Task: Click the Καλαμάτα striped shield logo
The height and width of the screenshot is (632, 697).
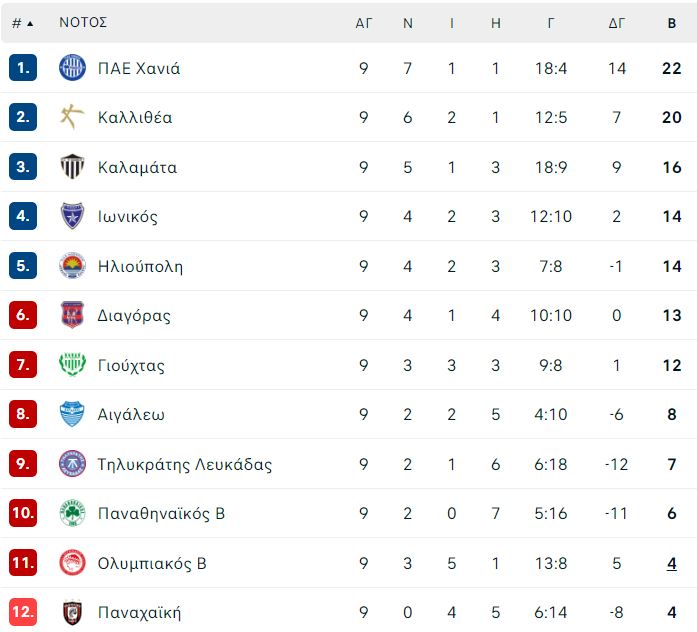Action: (x=72, y=166)
